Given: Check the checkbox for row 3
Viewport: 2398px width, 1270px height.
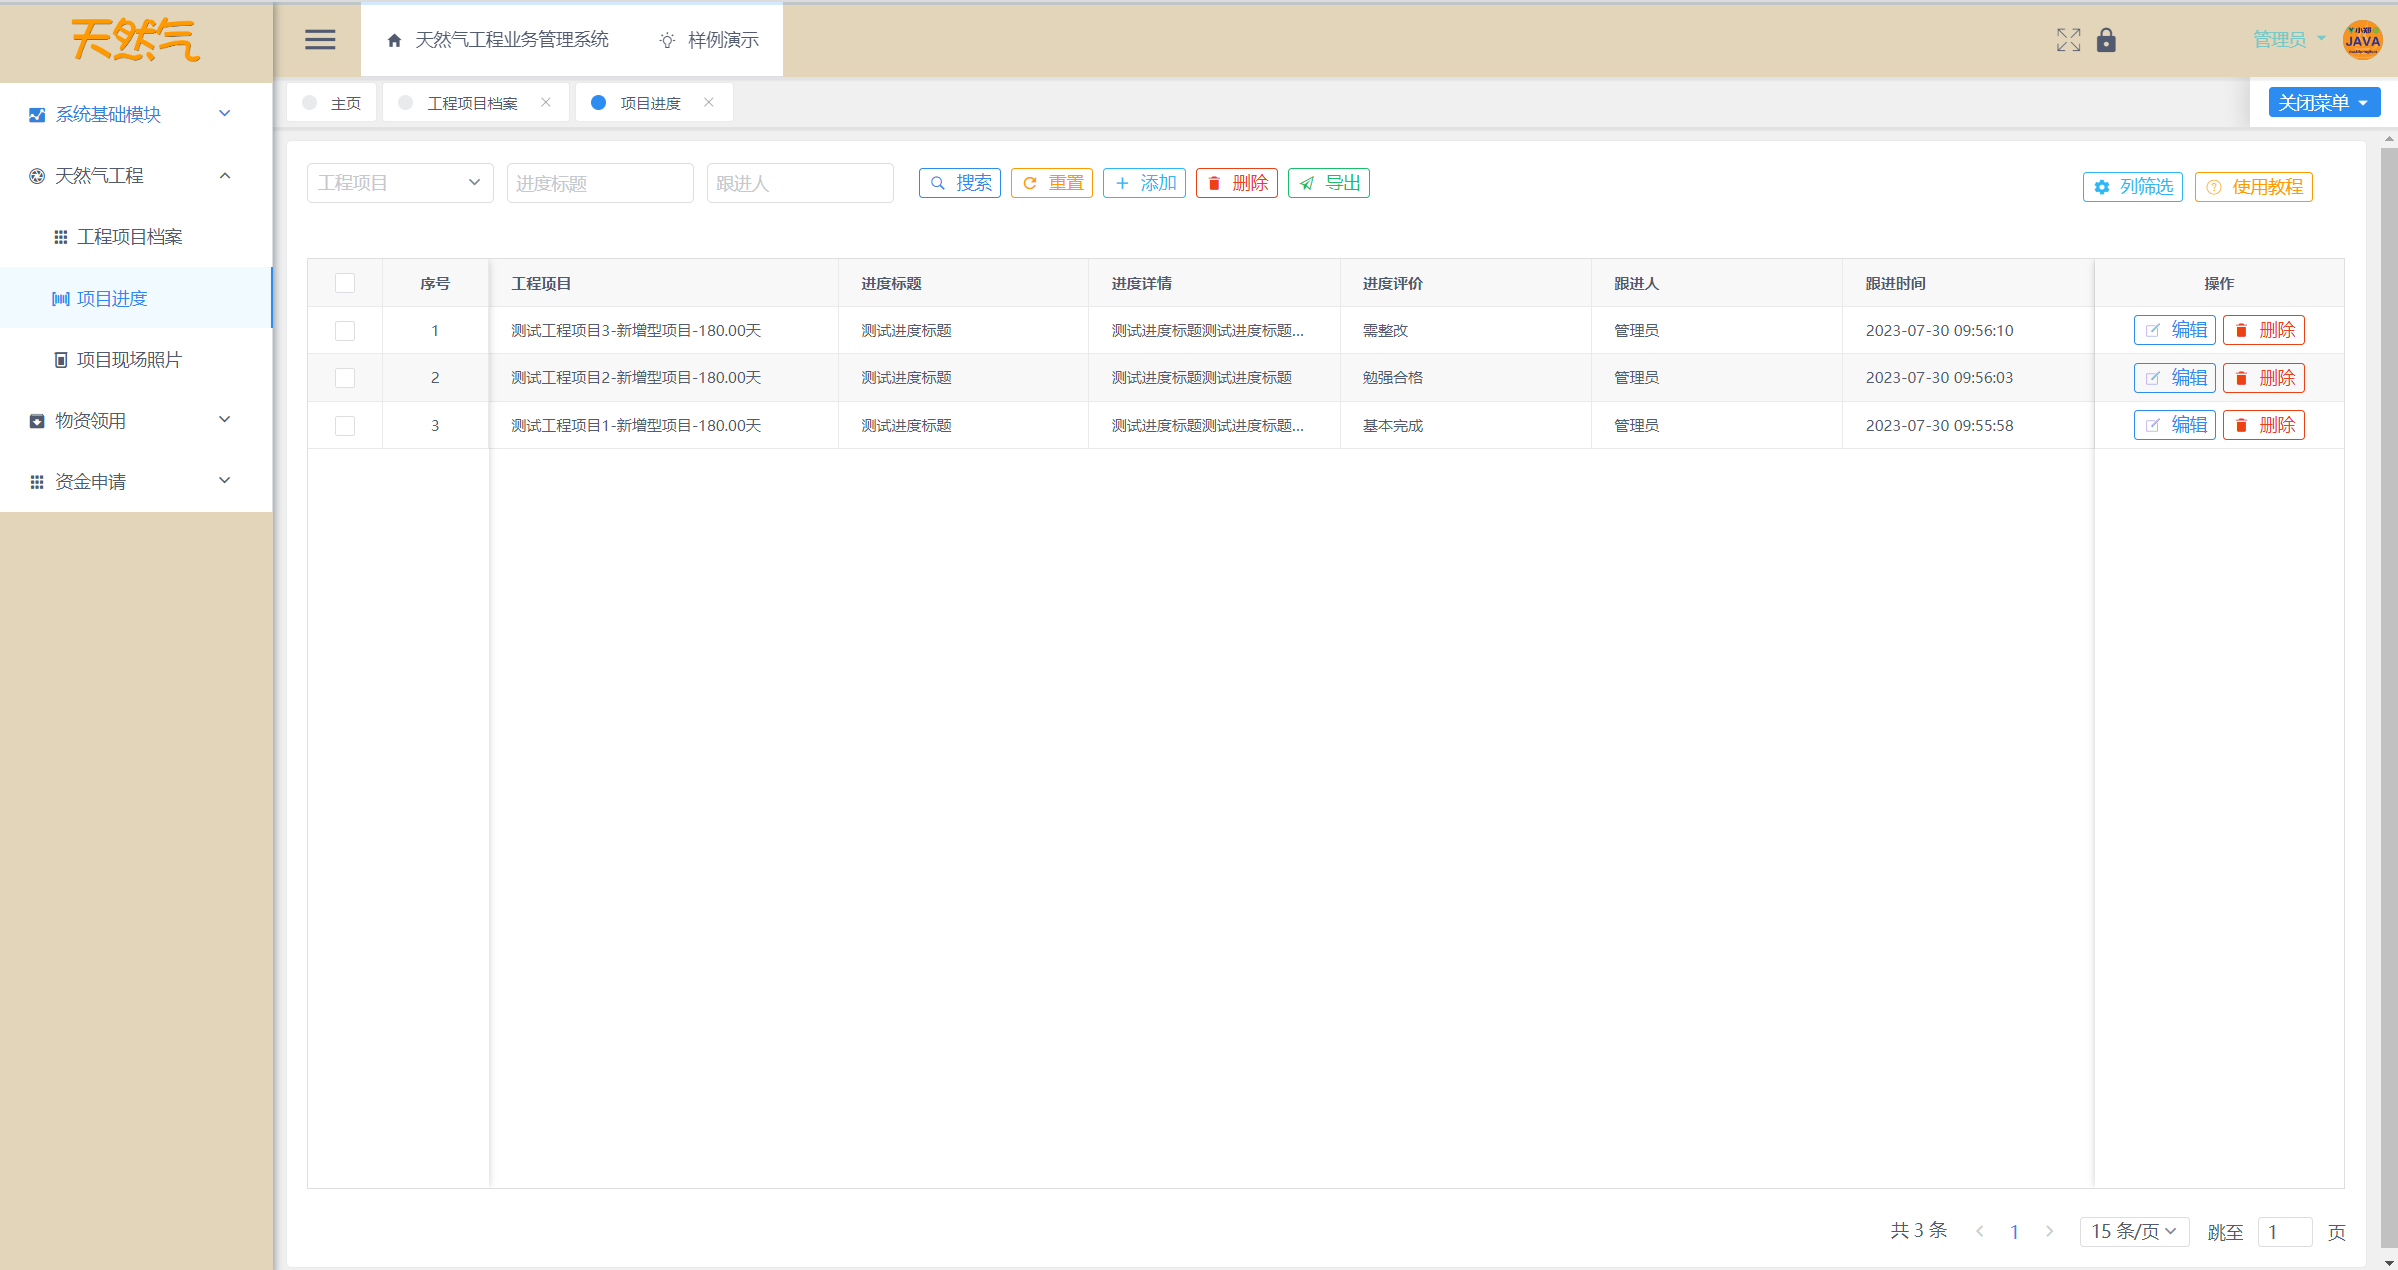Looking at the screenshot, I should tap(345, 426).
